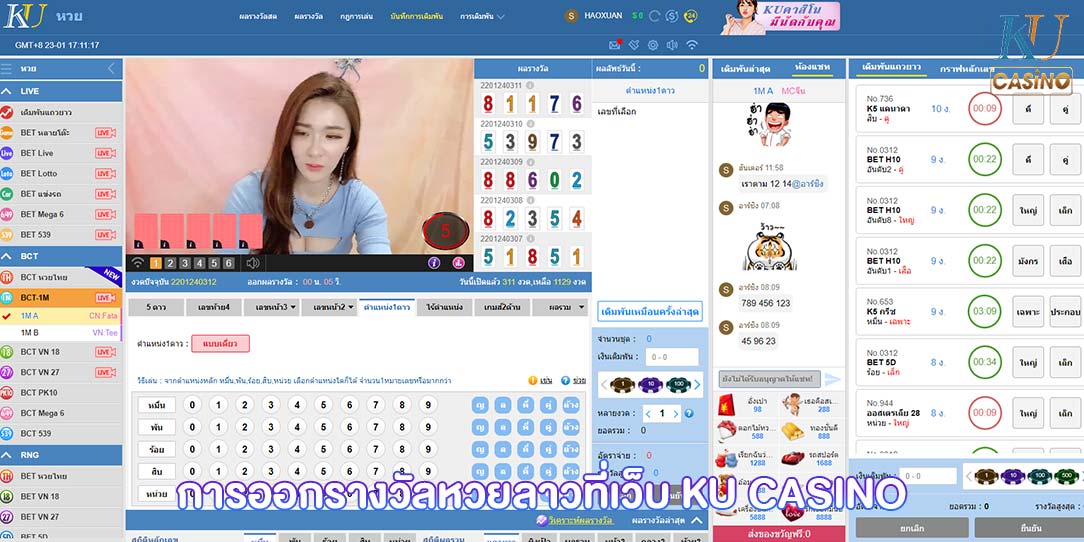Click video info 'i' purple icon
Image resolution: width=1084 pixels, height=542 pixels.
pyautogui.click(x=434, y=263)
